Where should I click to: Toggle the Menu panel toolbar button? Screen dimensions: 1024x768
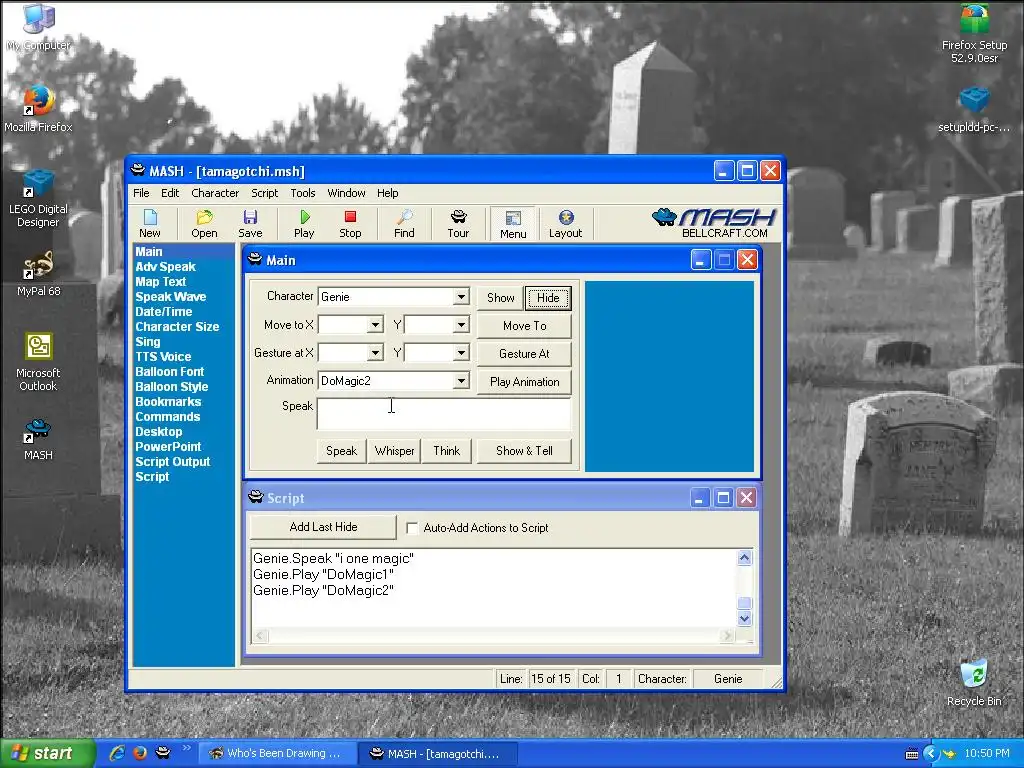click(513, 223)
